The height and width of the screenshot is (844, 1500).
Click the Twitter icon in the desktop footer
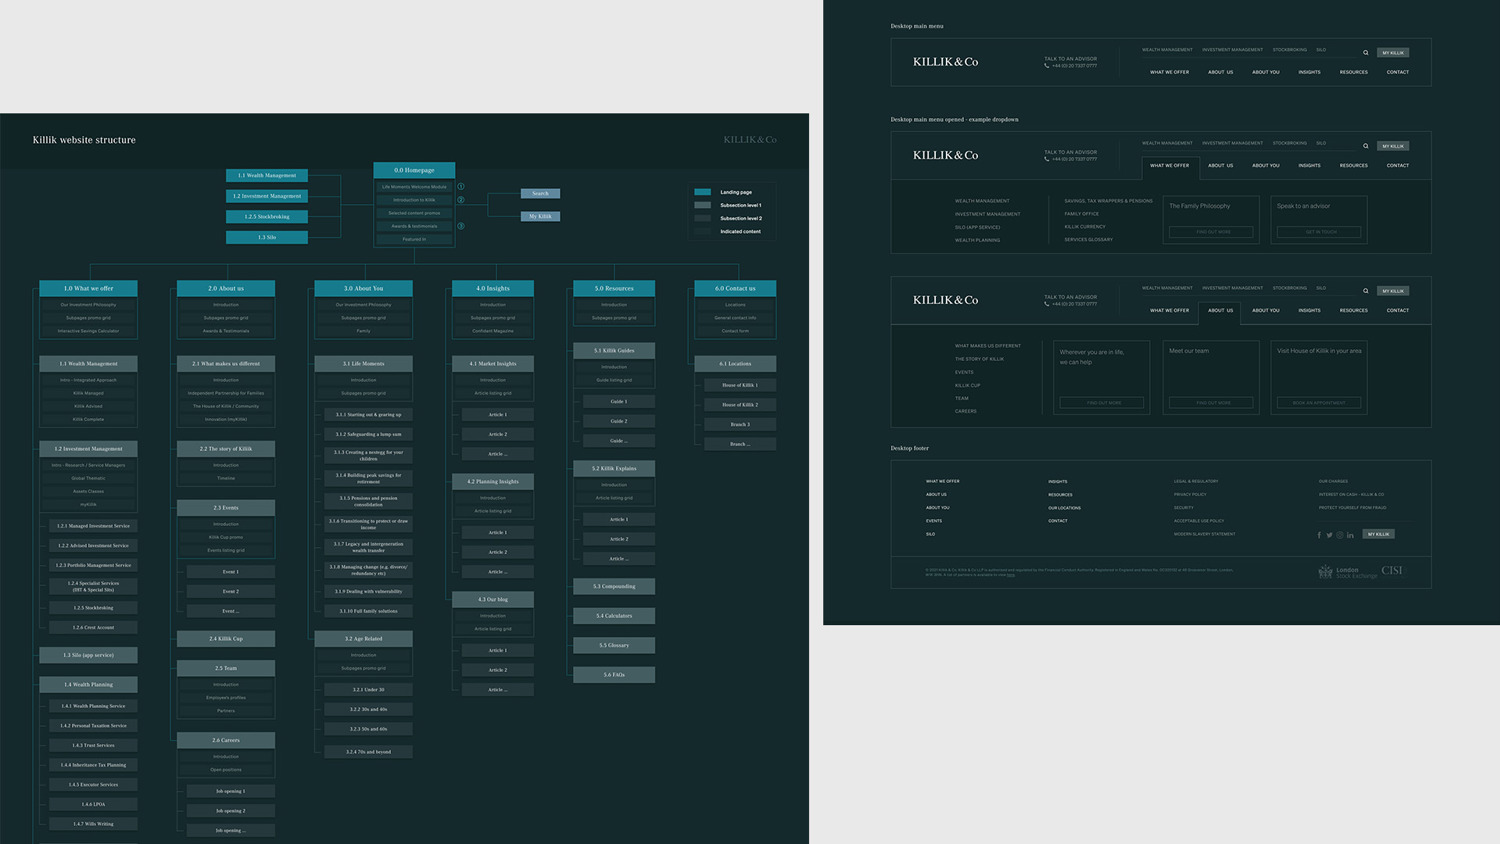[x=1330, y=535]
